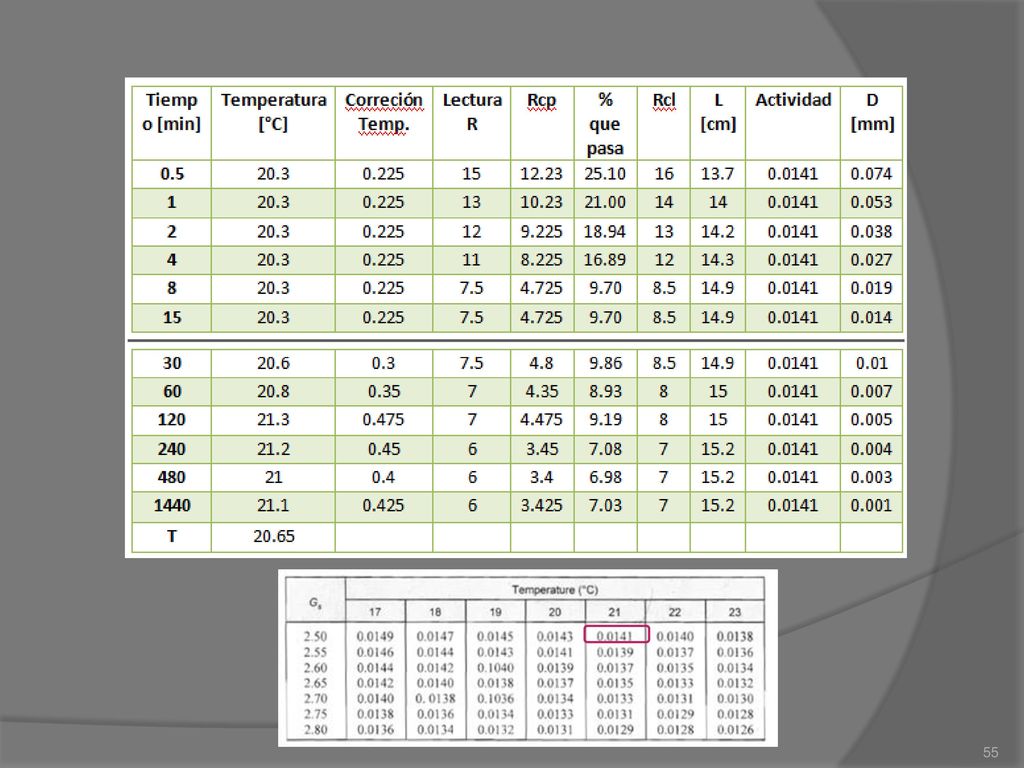
Task: Select the D value 0.019
Action: (x=871, y=288)
